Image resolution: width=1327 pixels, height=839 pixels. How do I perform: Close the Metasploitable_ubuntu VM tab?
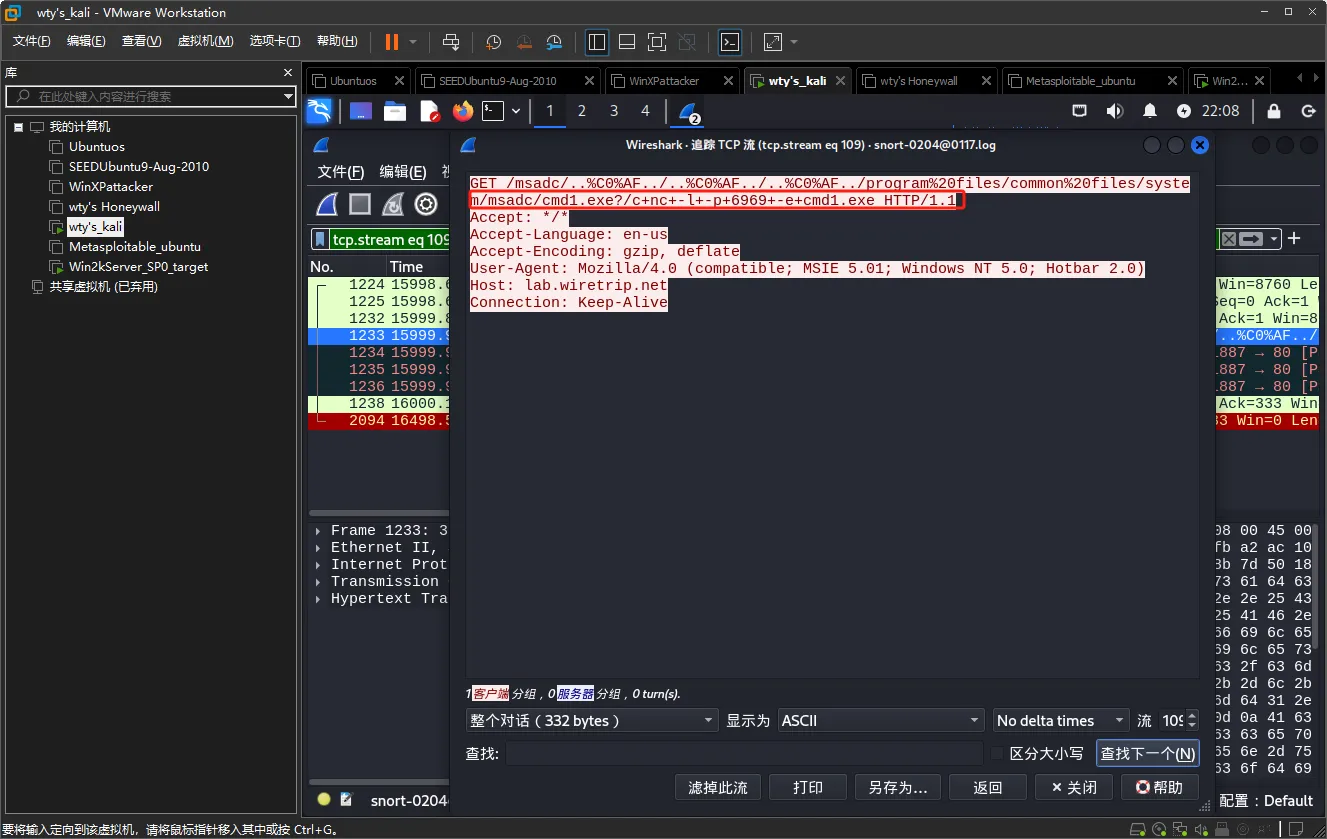(1172, 81)
